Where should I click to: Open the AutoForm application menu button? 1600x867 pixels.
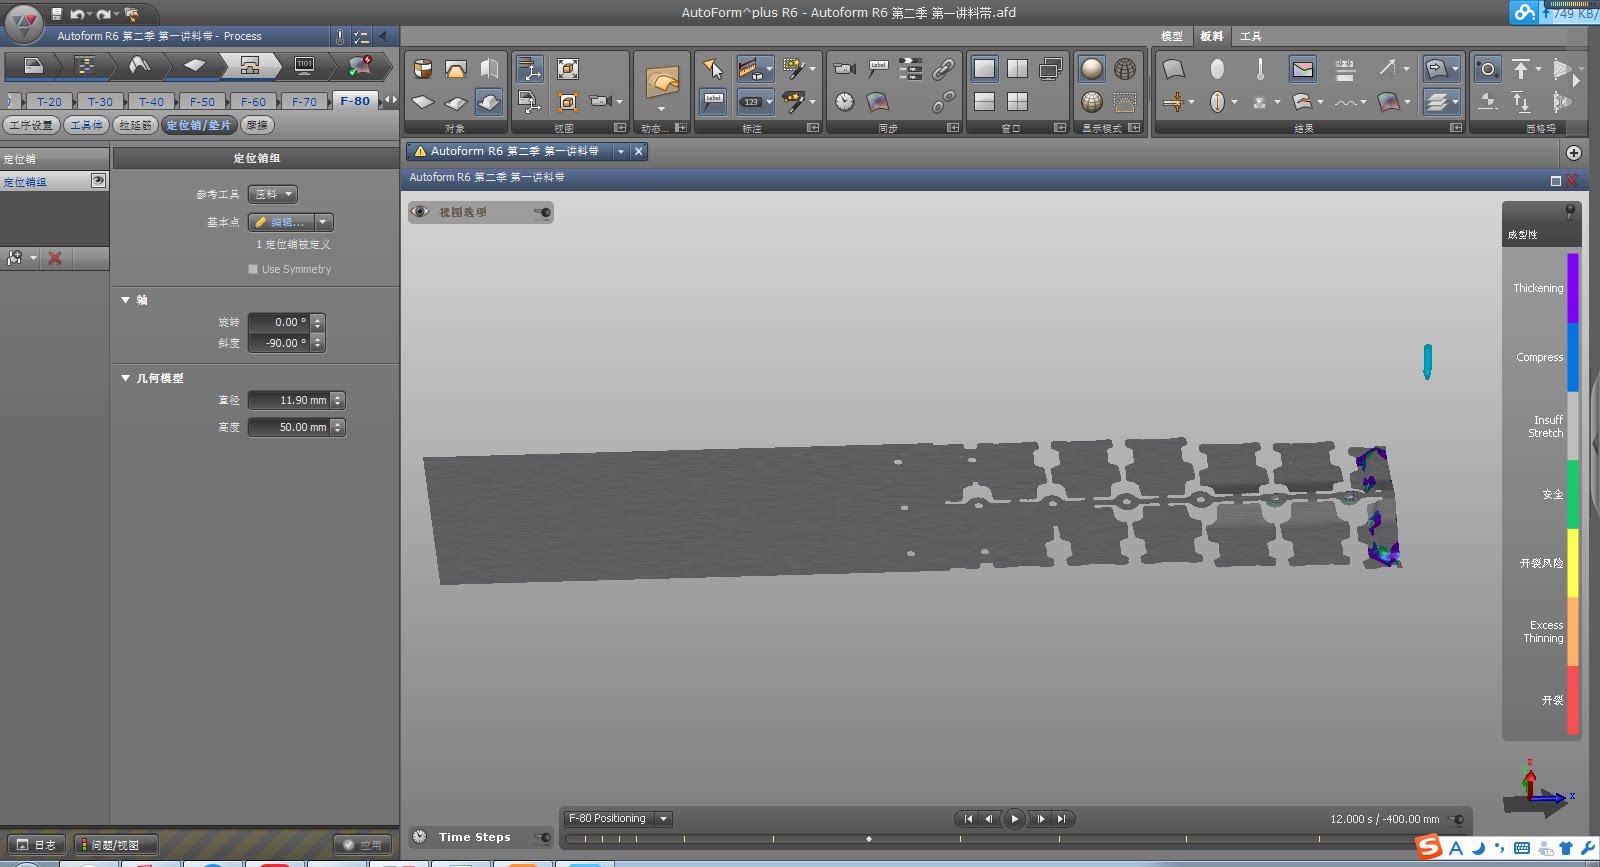[23, 22]
